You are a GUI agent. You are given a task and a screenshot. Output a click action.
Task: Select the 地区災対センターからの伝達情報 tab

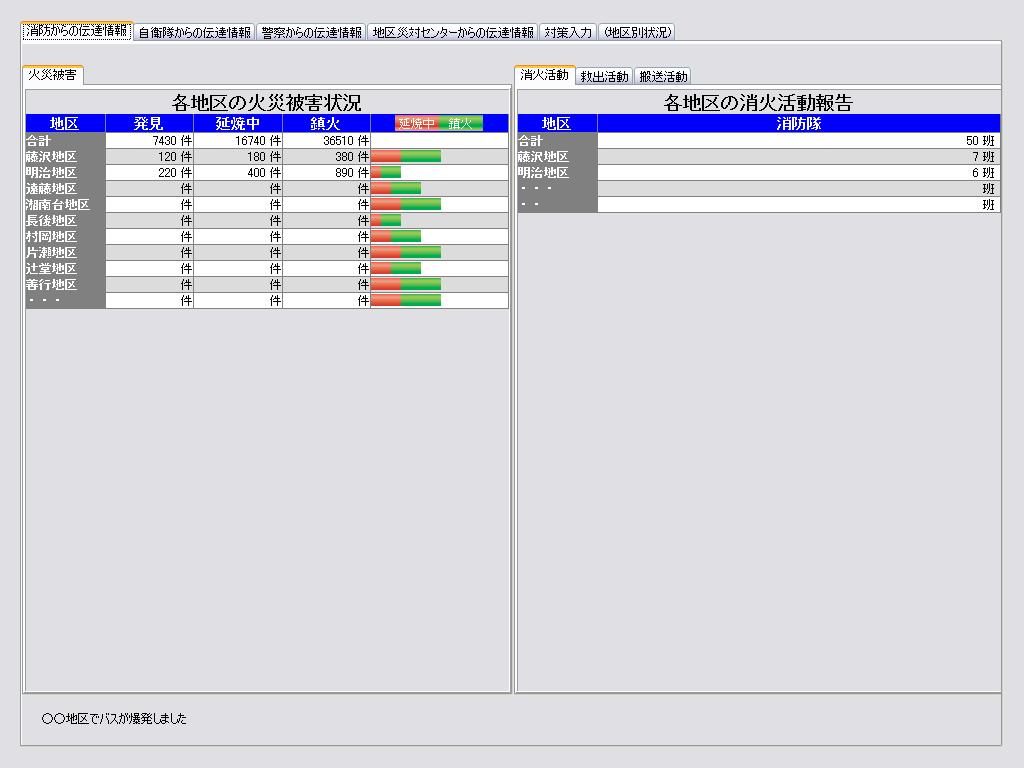pyautogui.click(x=452, y=32)
